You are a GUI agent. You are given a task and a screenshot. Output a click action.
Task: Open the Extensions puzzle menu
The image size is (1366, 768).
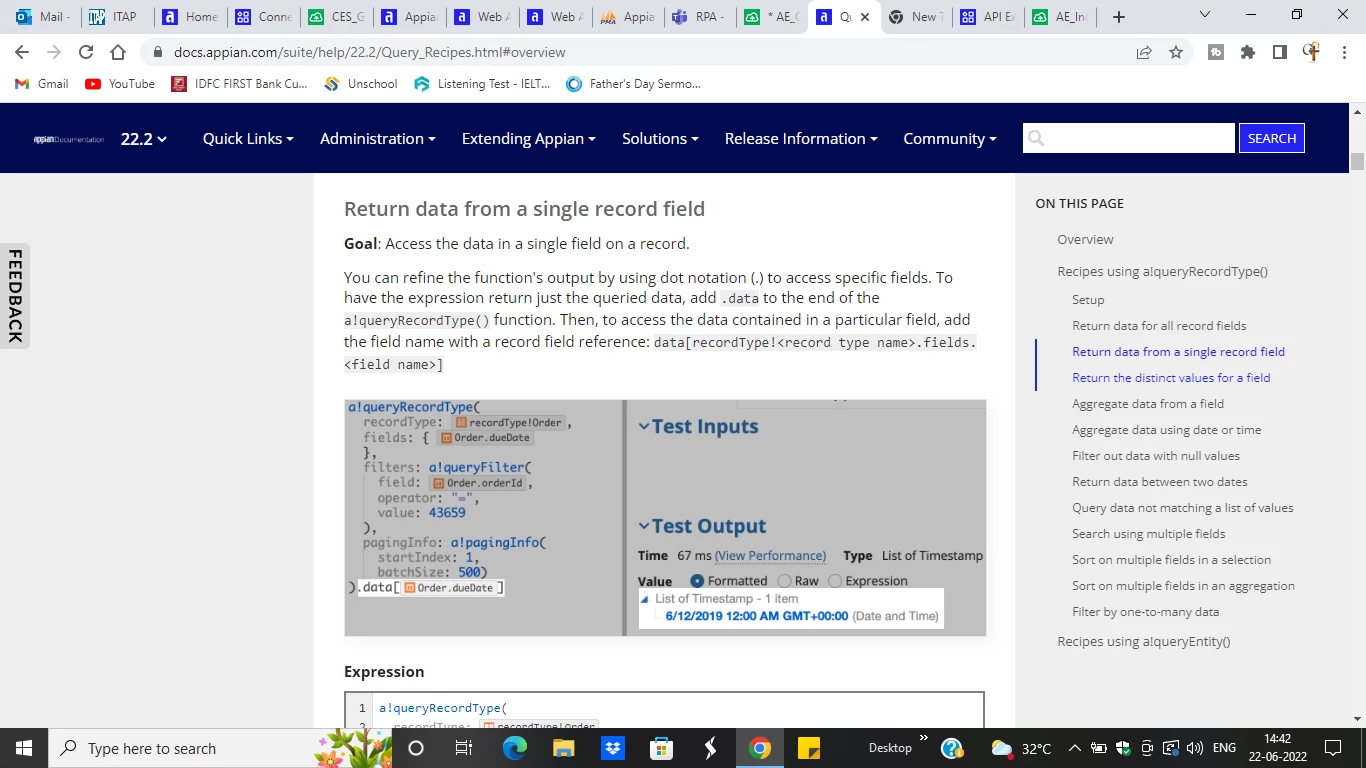coord(1248,52)
